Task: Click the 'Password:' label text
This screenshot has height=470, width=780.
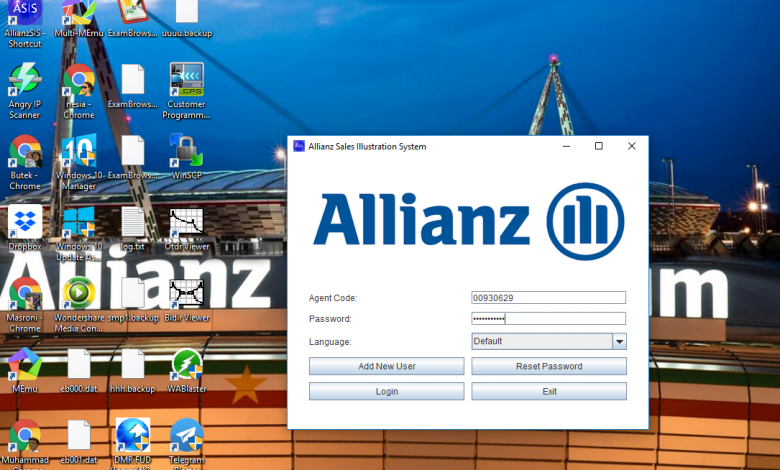Action: tap(330, 319)
